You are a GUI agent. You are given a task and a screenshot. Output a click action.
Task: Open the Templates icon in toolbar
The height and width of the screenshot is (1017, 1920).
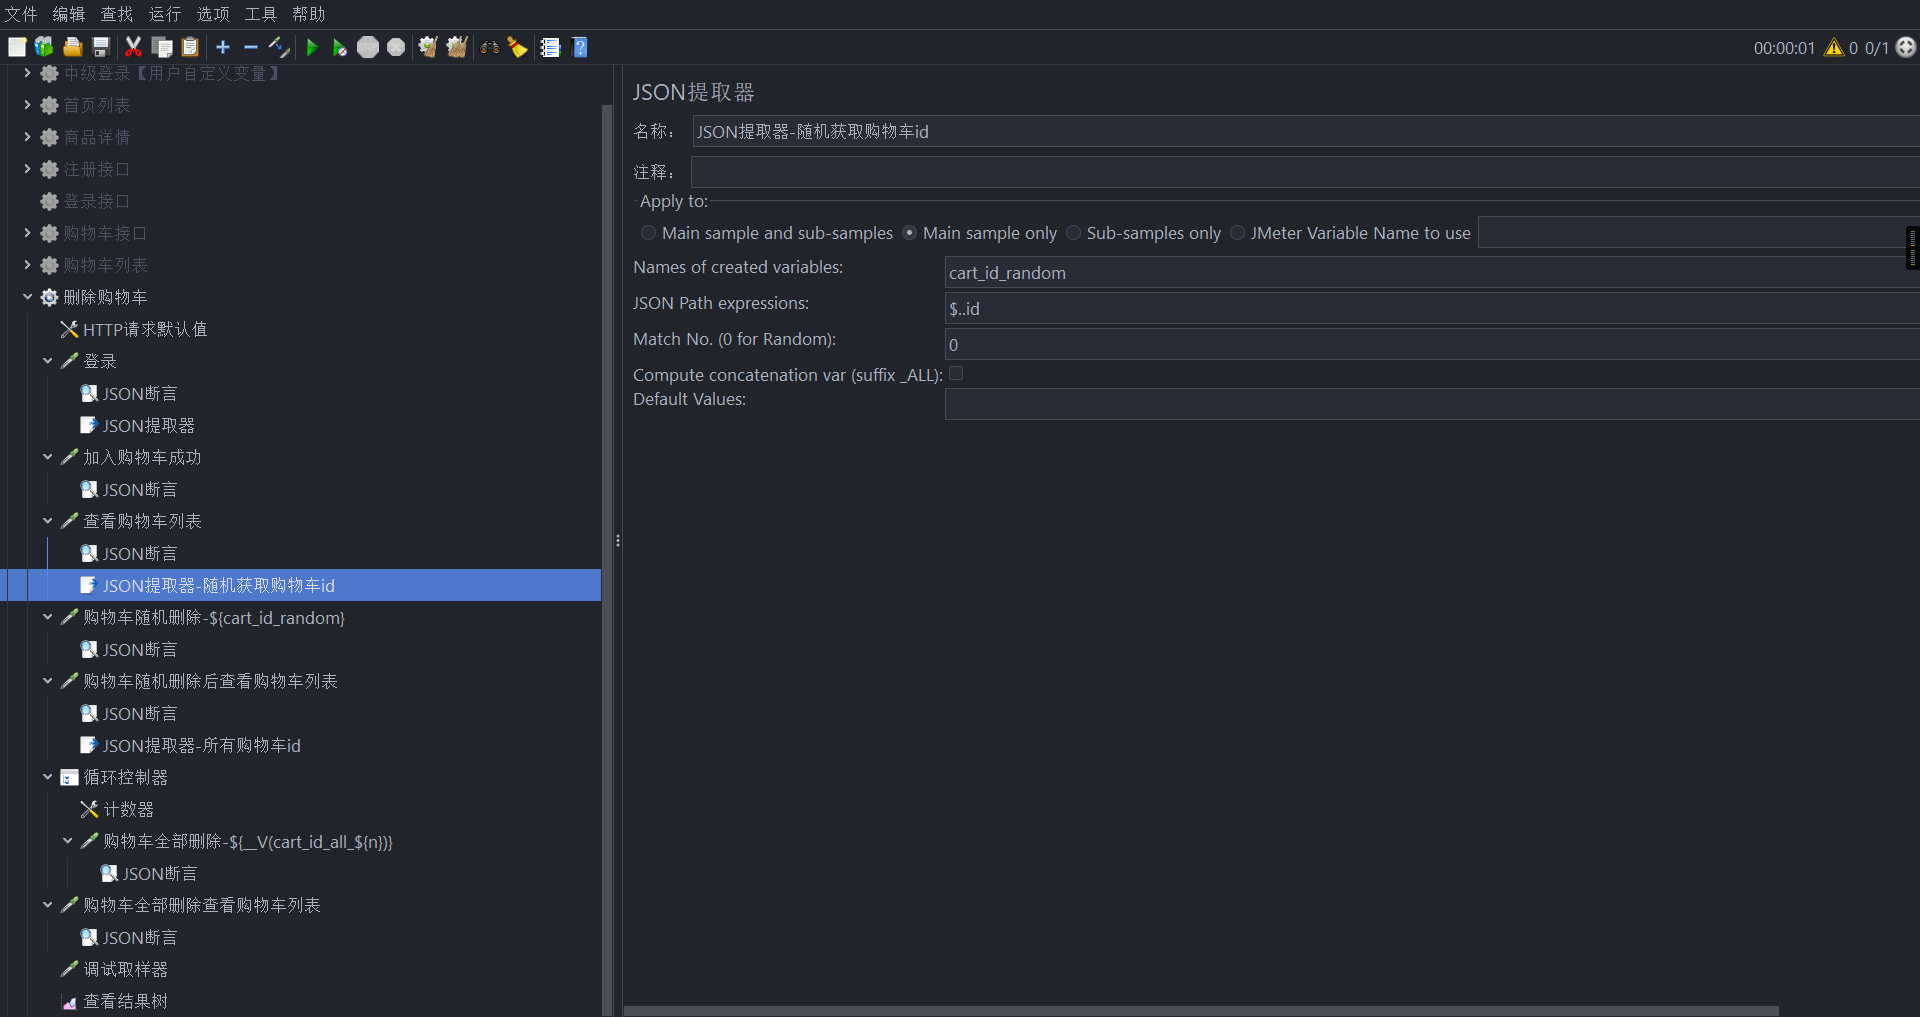coord(44,47)
